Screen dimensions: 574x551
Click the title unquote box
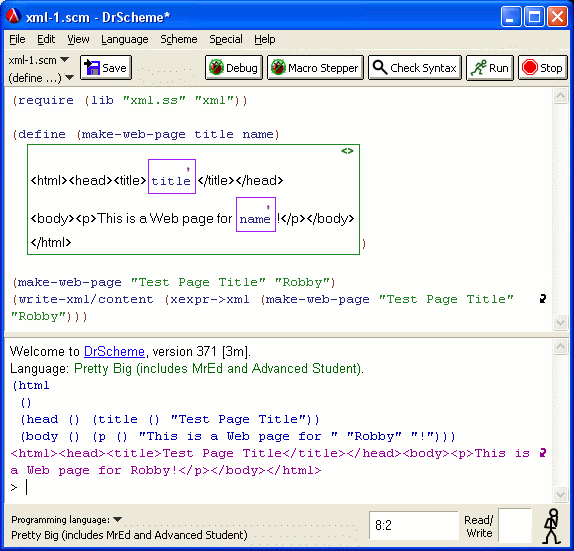click(172, 176)
